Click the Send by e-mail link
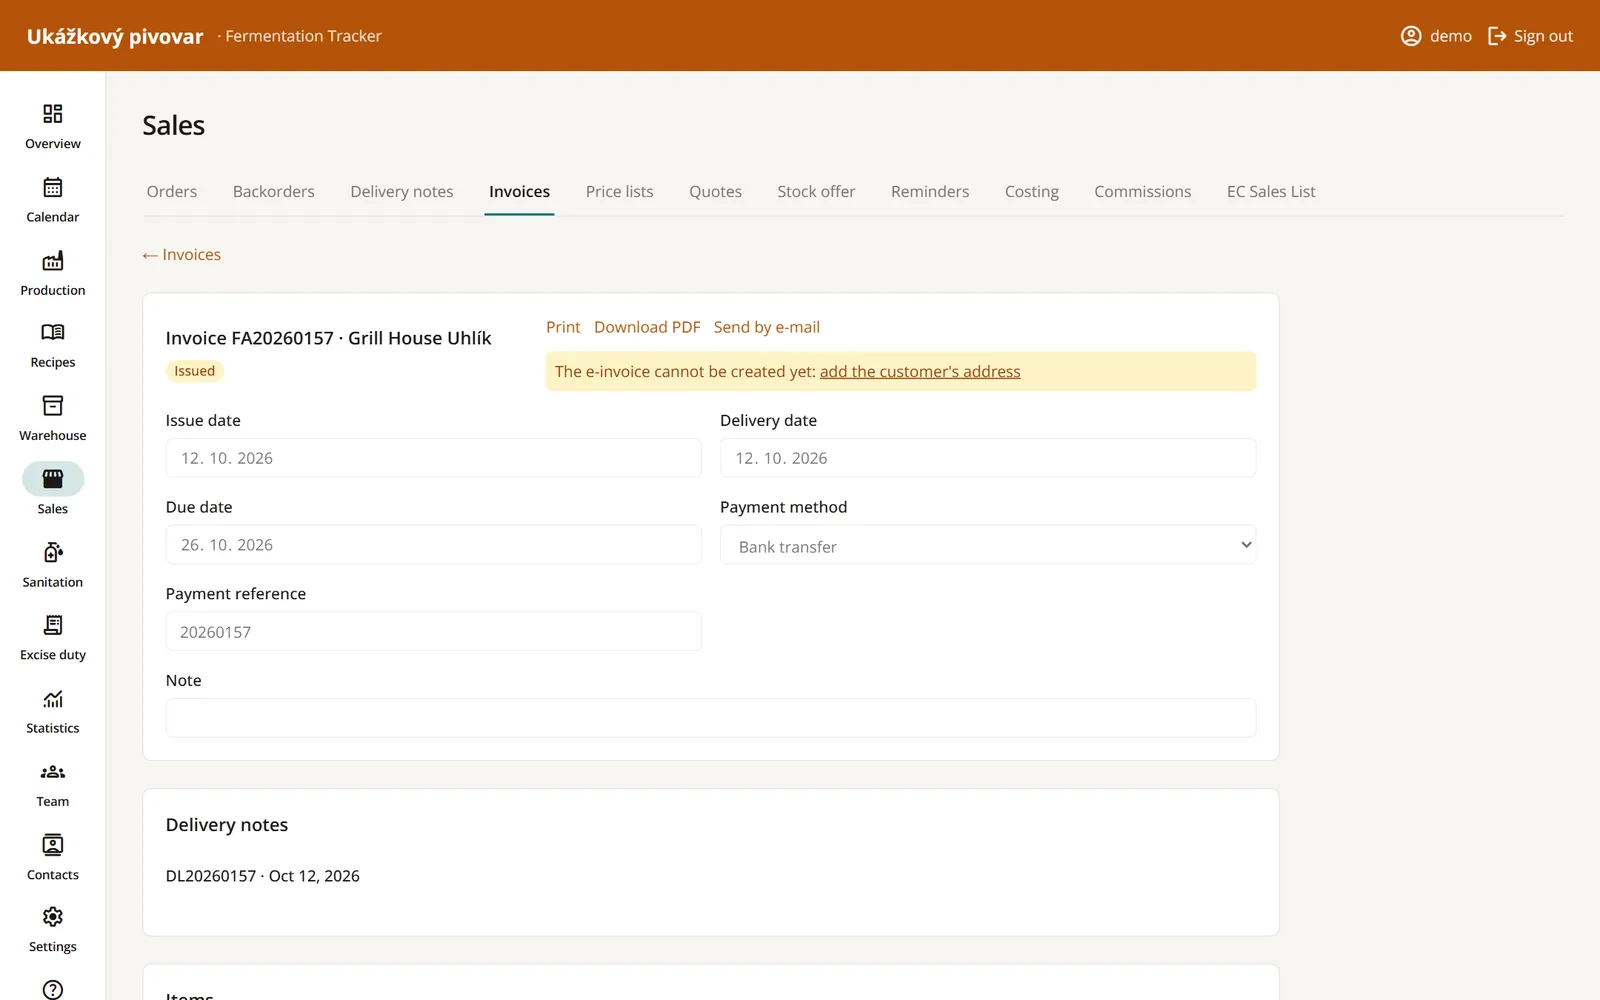The image size is (1600, 1000). (767, 327)
